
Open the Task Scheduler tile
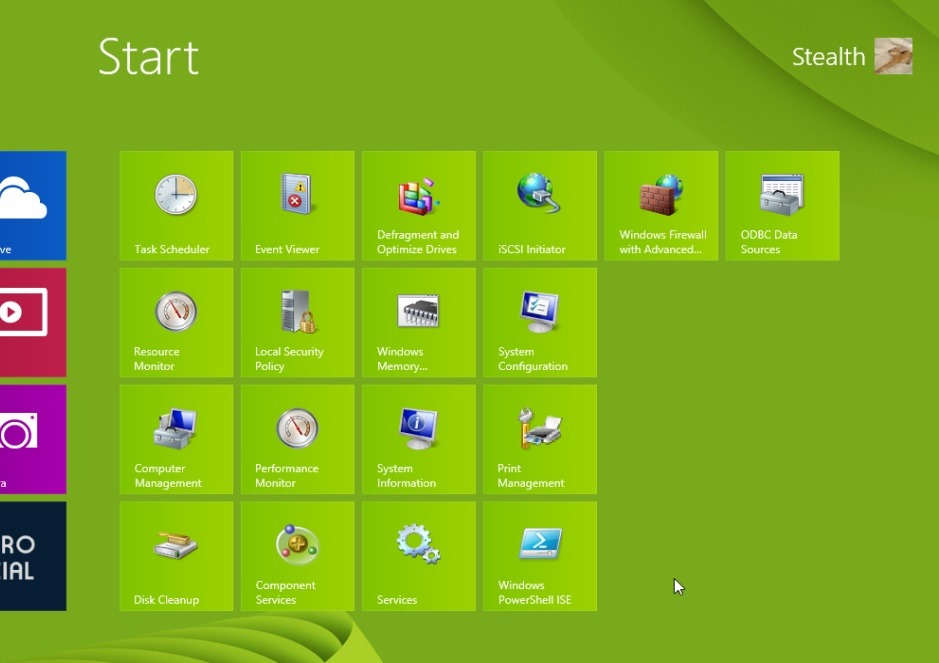point(176,205)
